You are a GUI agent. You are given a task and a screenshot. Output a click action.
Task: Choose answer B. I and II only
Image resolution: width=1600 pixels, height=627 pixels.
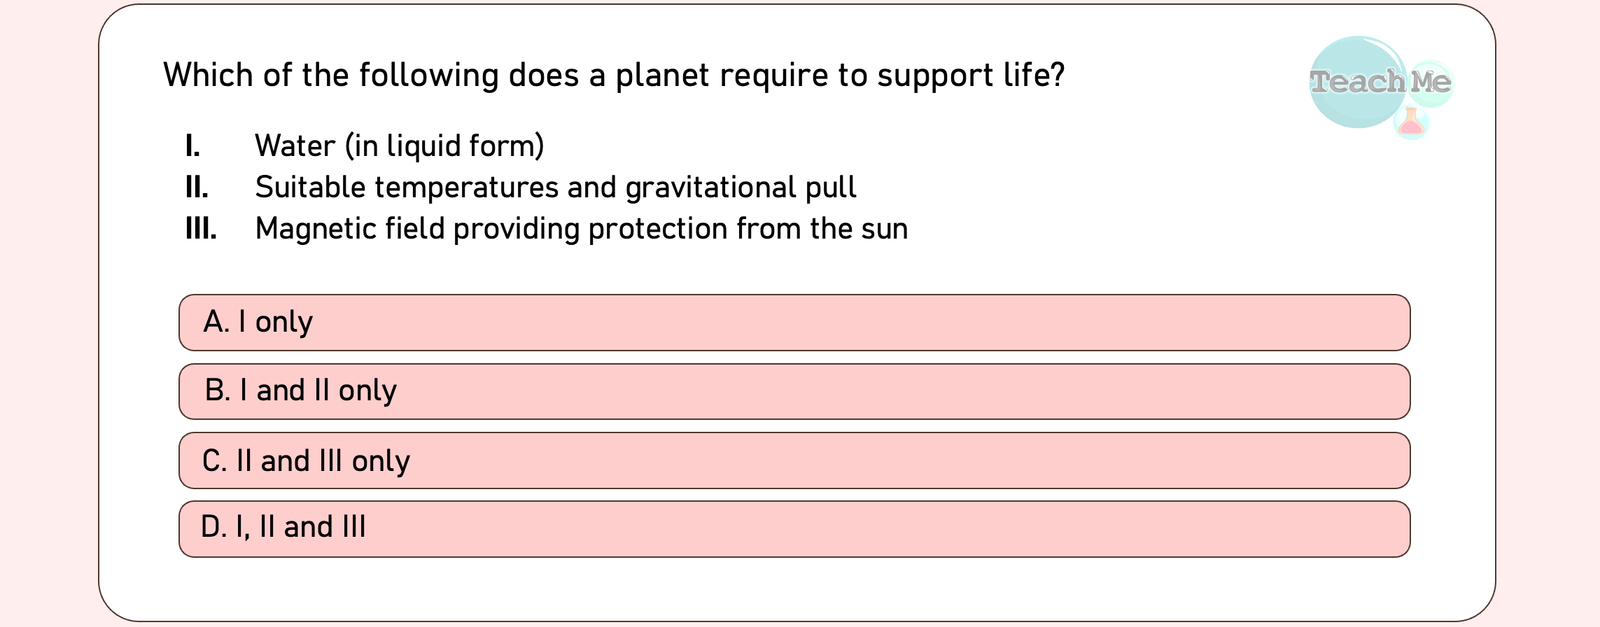794,391
